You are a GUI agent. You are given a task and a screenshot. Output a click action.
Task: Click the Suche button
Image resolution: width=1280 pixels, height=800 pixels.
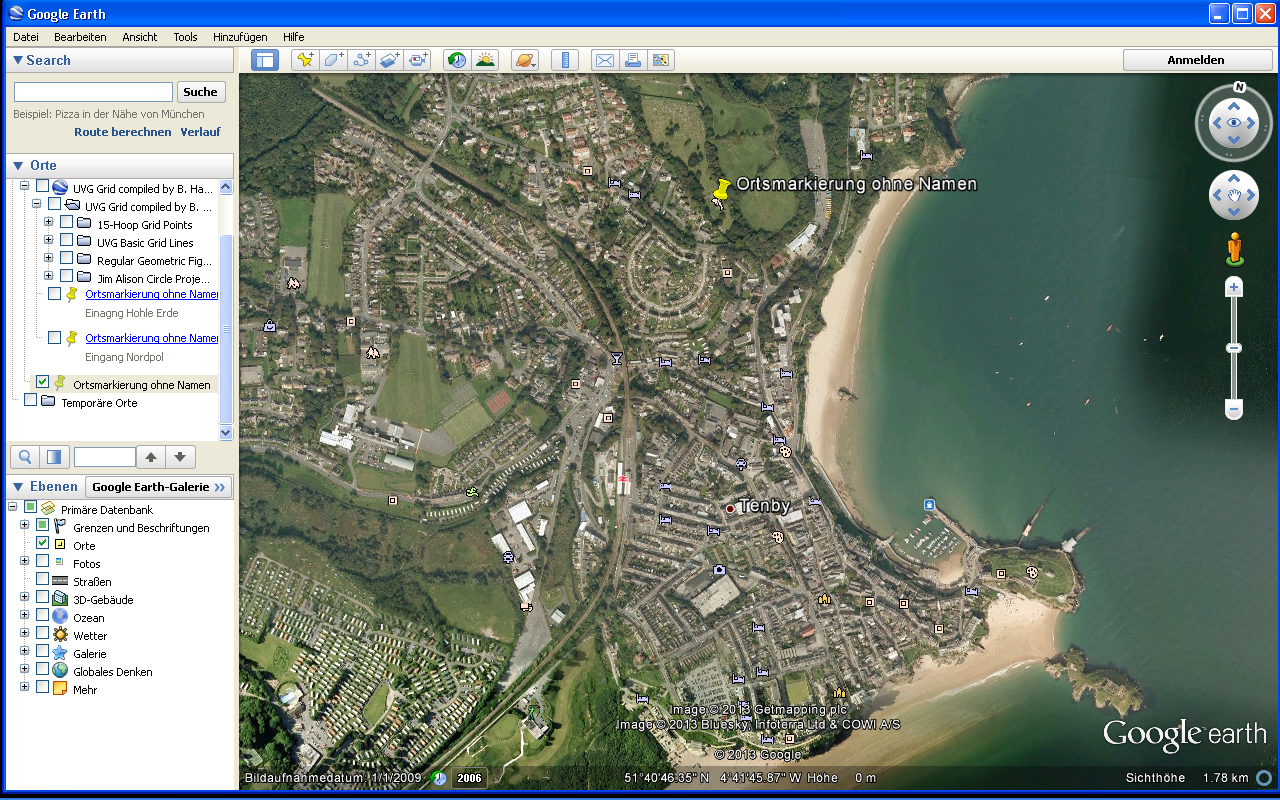pos(201,92)
